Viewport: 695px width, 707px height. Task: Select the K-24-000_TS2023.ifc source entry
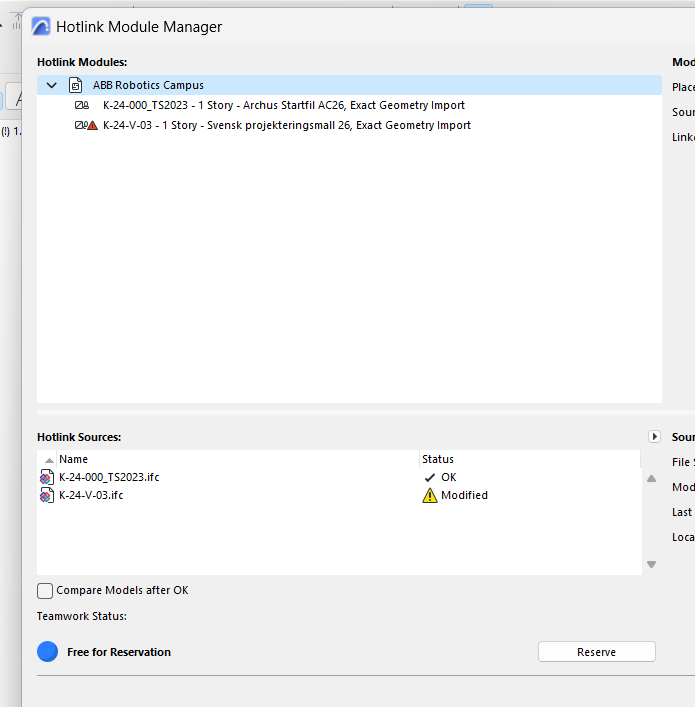(x=109, y=477)
